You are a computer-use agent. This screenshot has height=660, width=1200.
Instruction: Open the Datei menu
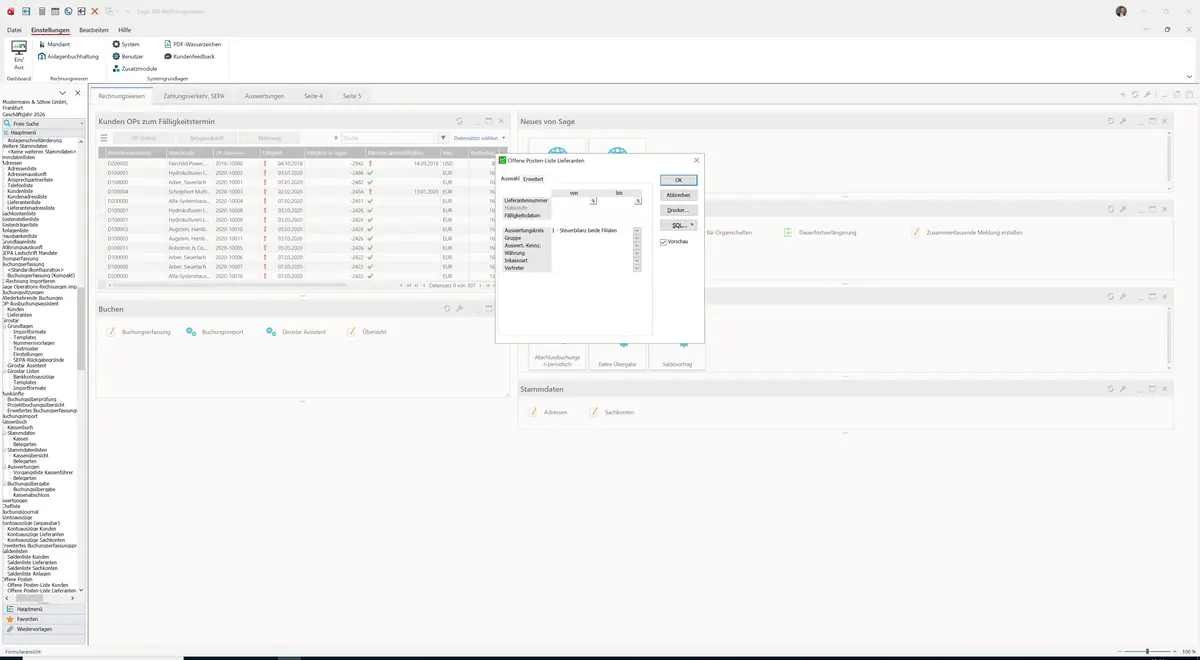(14, 30)
